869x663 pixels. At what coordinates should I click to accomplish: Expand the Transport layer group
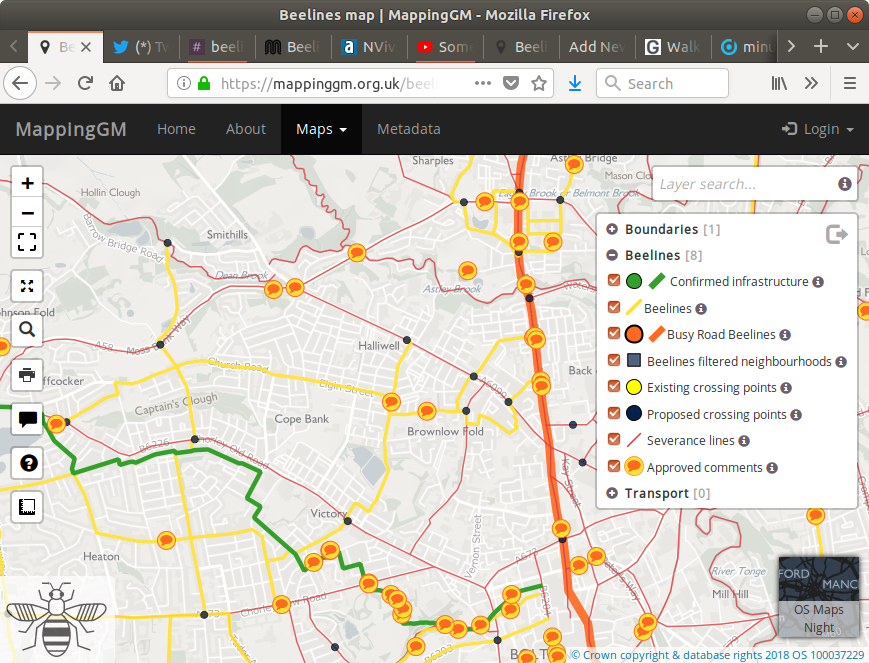[612, 493]
